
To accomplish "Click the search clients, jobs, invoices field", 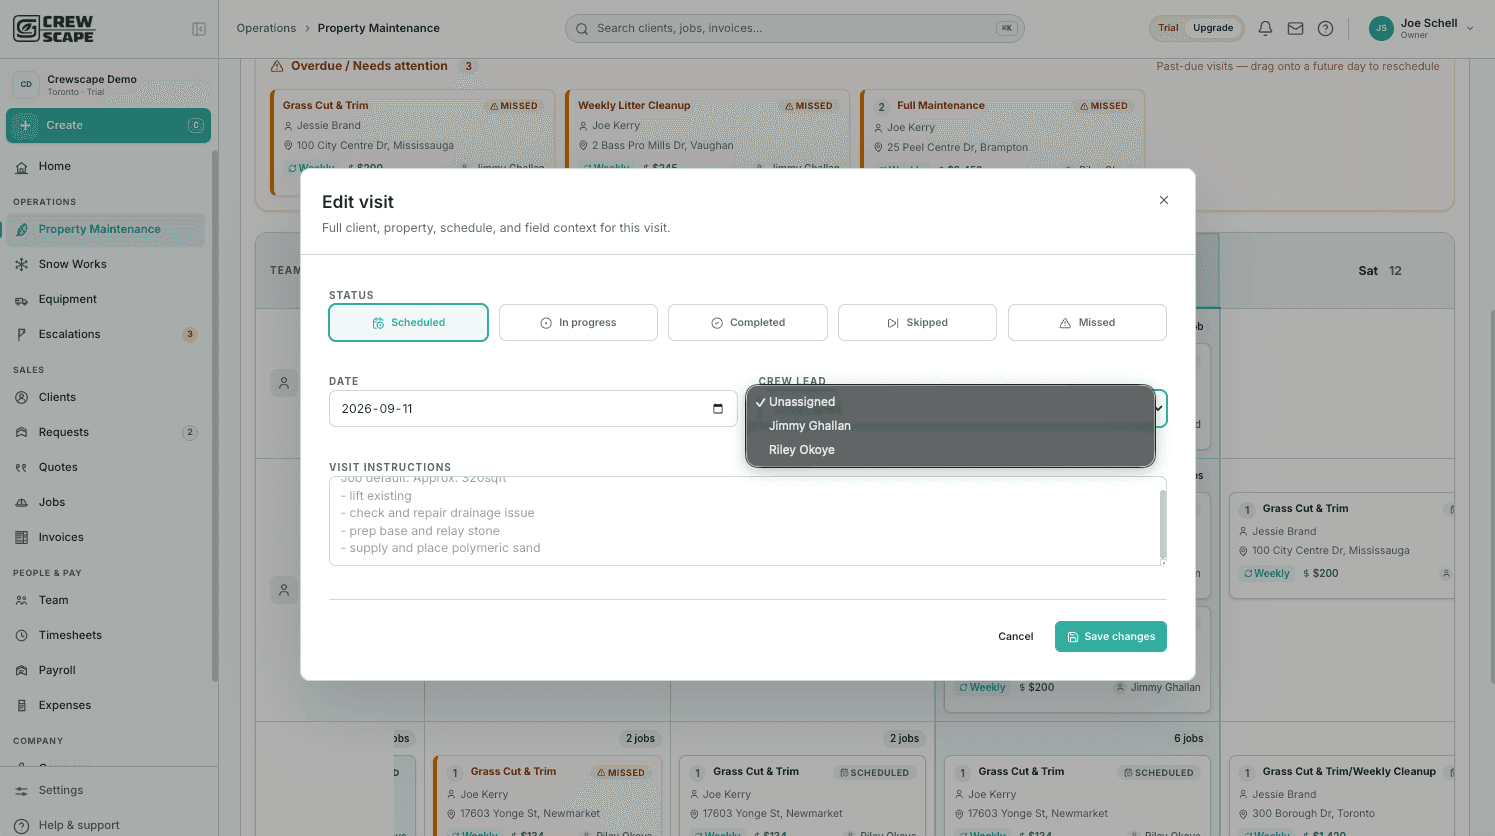I will 794,28.
